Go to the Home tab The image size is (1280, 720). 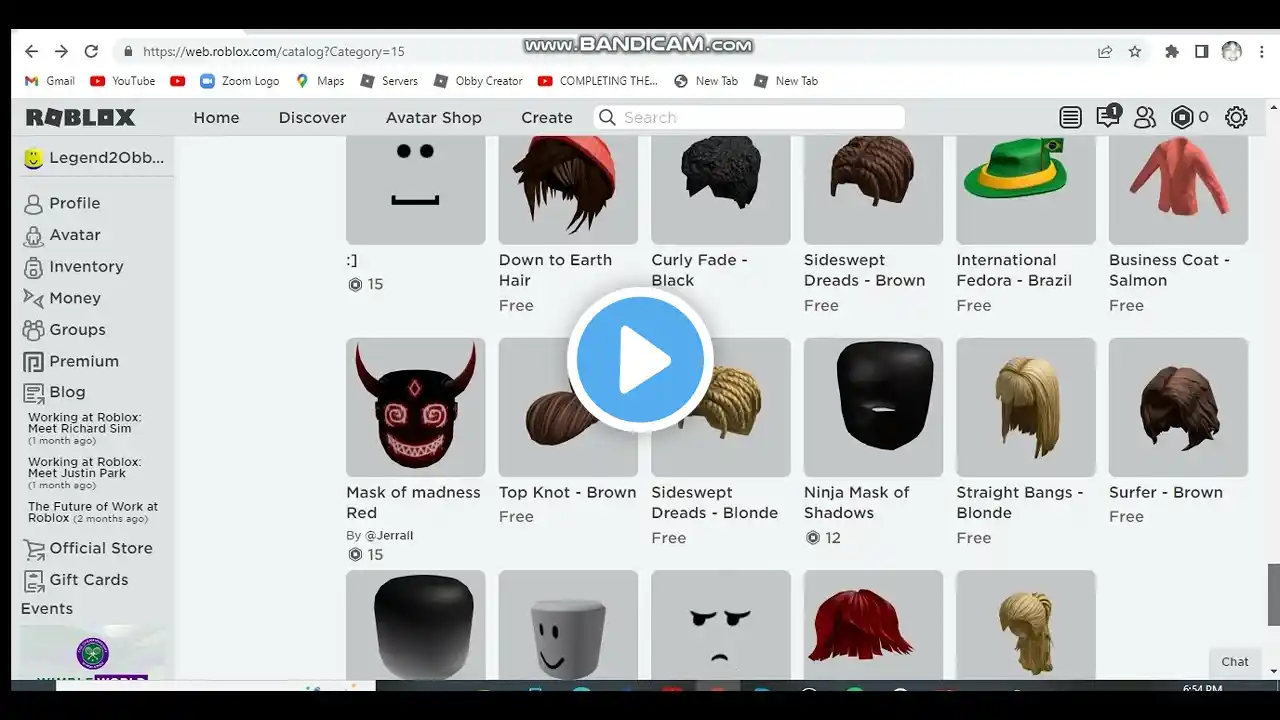coord(216,117)
